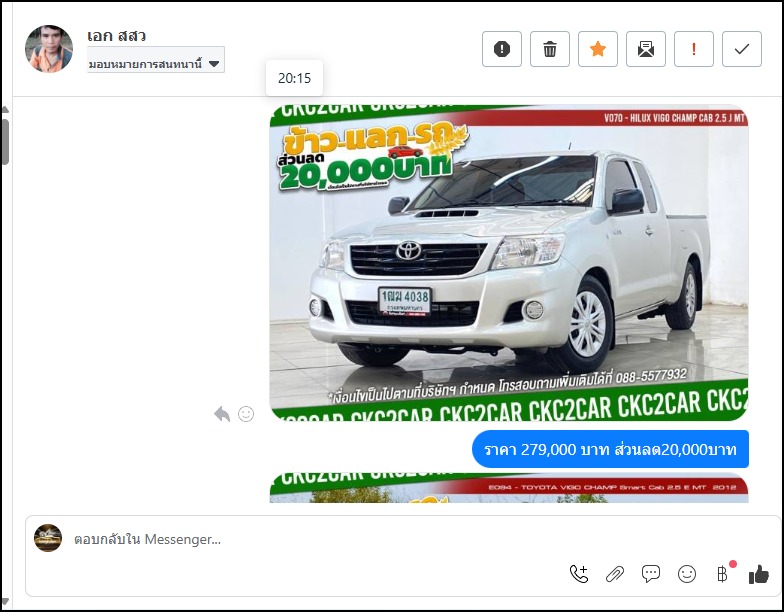Open saved replies speech bubble icon
This screenshot has height=612, width=784.
(650, 574)
